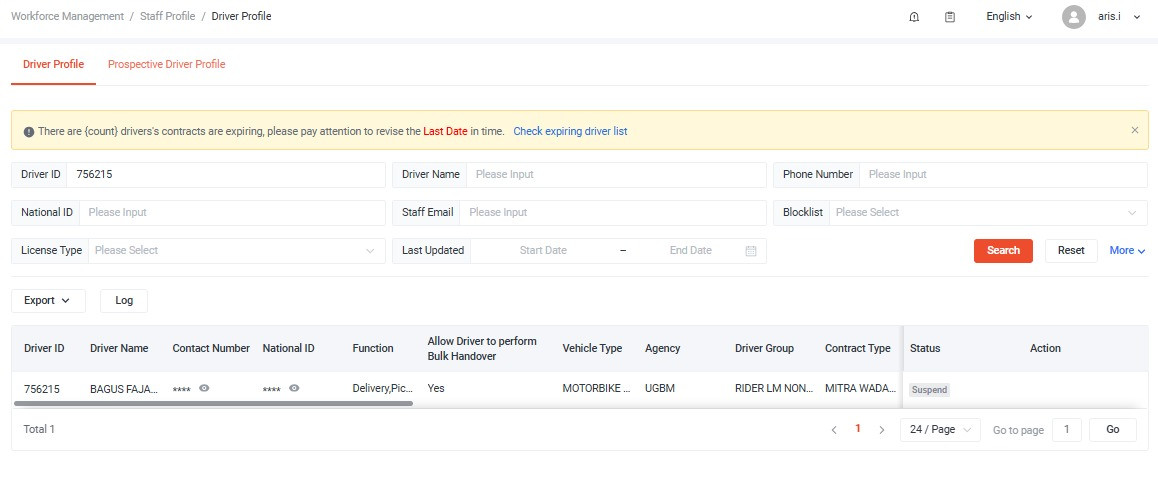Viewport: 1158px width, 493px height.
Task: Reveal the masked National ID
Action: click(x=294, y=388)
